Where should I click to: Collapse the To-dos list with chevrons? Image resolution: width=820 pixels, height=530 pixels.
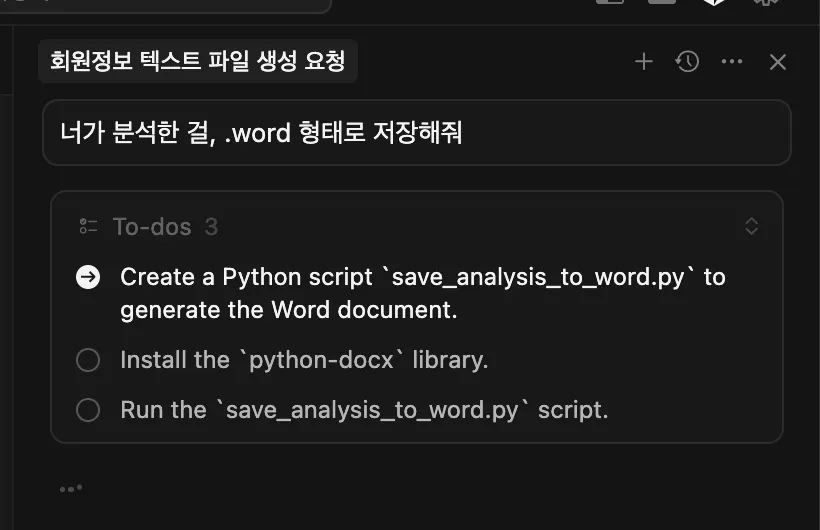[752, 227]
